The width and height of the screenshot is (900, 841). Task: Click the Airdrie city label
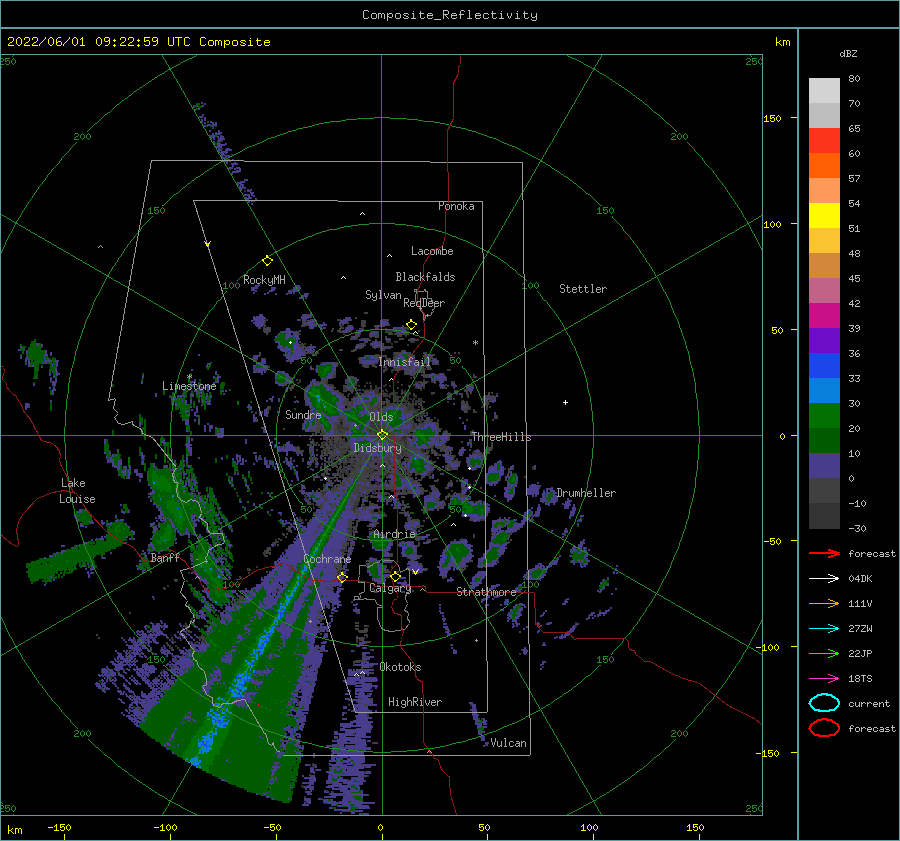point(394,534)
